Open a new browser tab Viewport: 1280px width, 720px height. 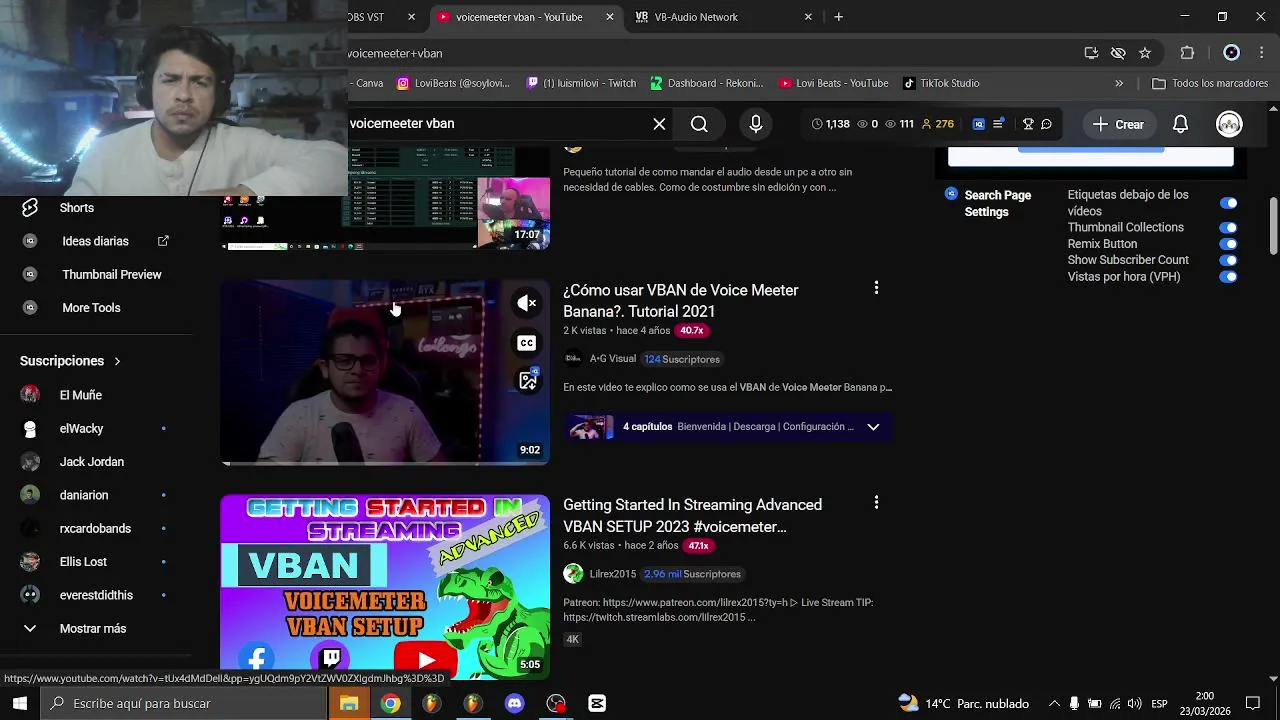click(838, 17)
